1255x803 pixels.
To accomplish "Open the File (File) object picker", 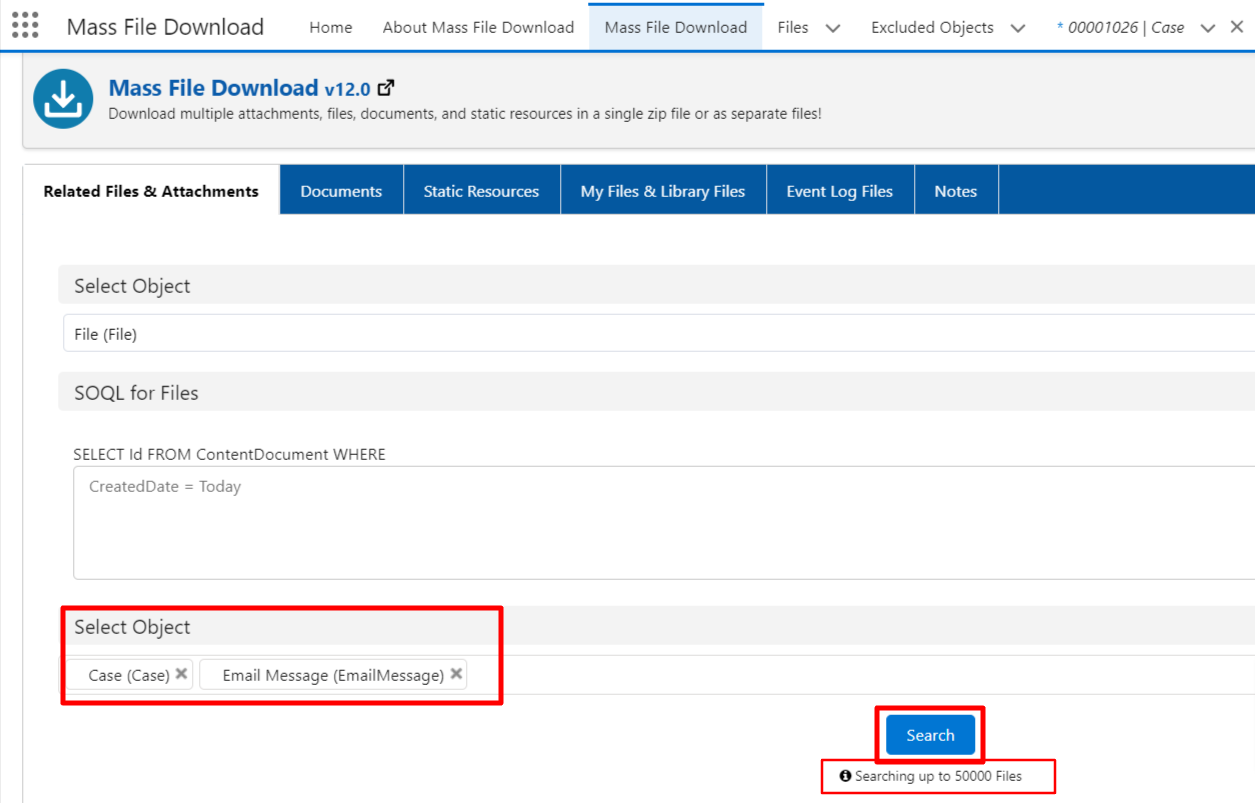I will point(658,334).
